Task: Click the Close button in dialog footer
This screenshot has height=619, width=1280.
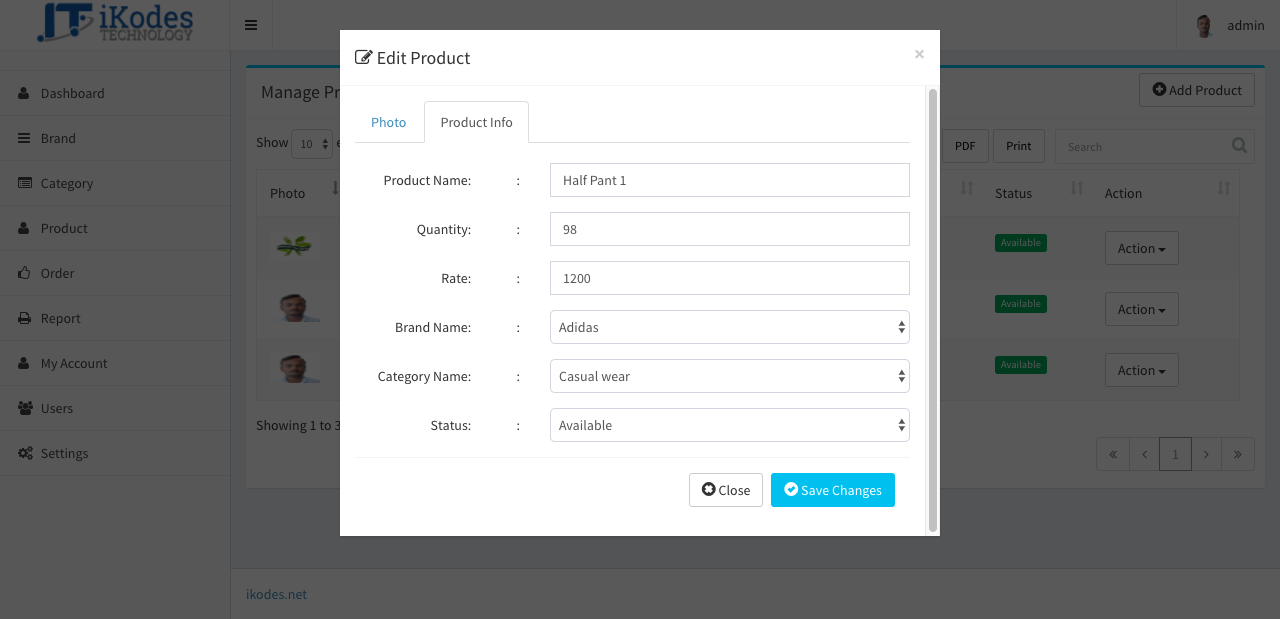Action: 726,490
